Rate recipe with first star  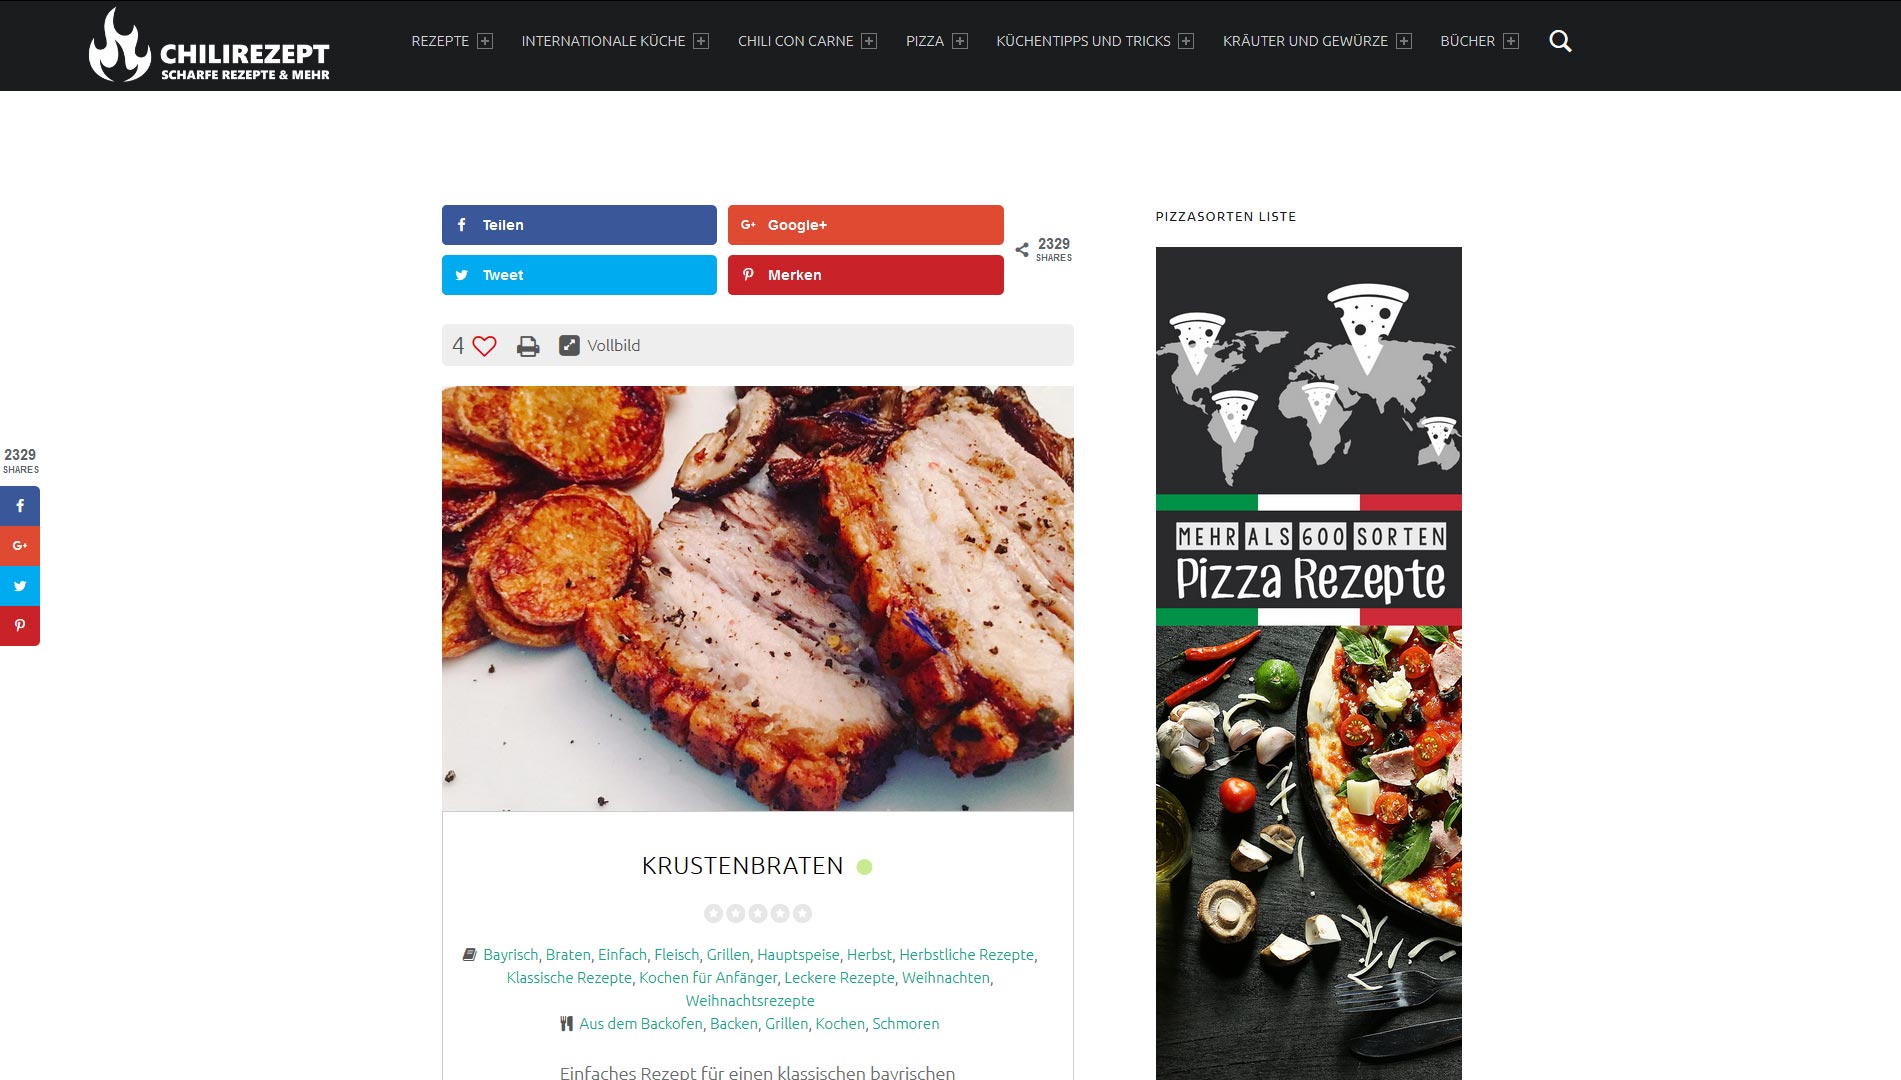point(713,913)
